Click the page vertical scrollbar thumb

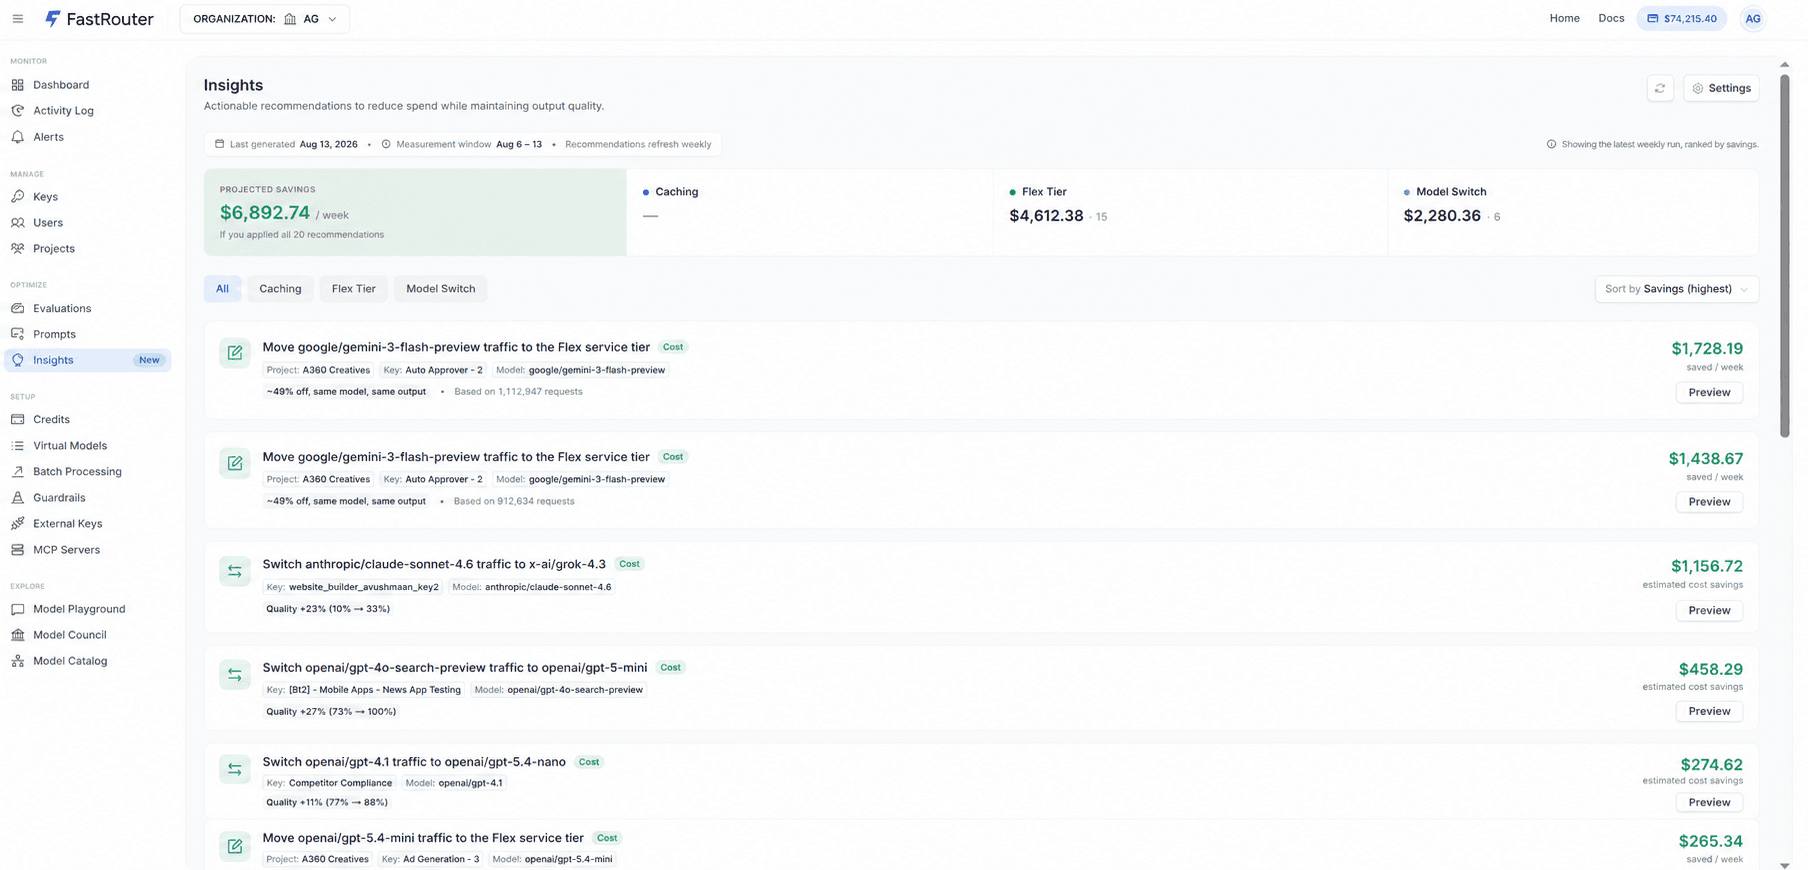1785,255
